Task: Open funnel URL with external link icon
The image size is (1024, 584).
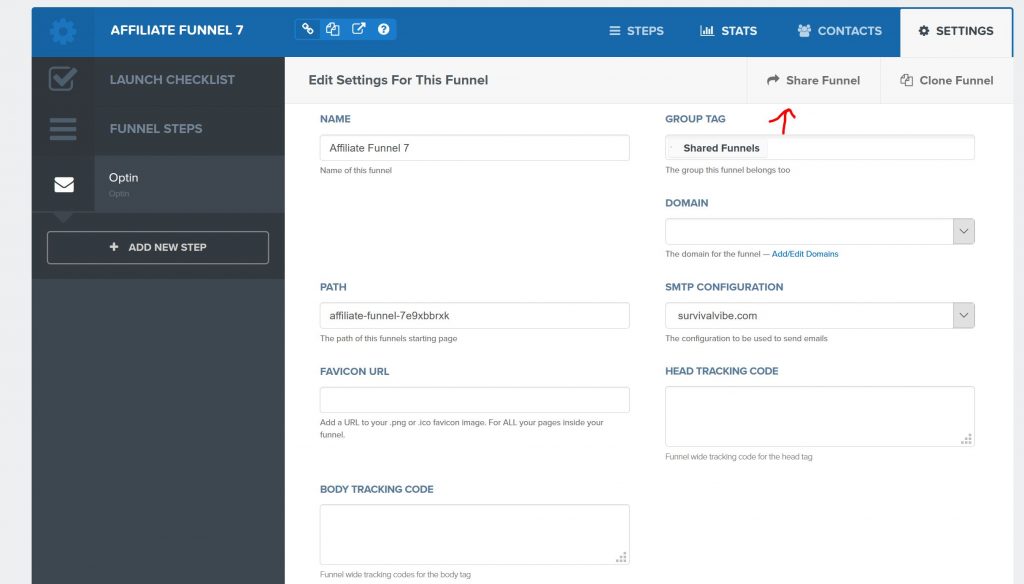Action: 359,29
